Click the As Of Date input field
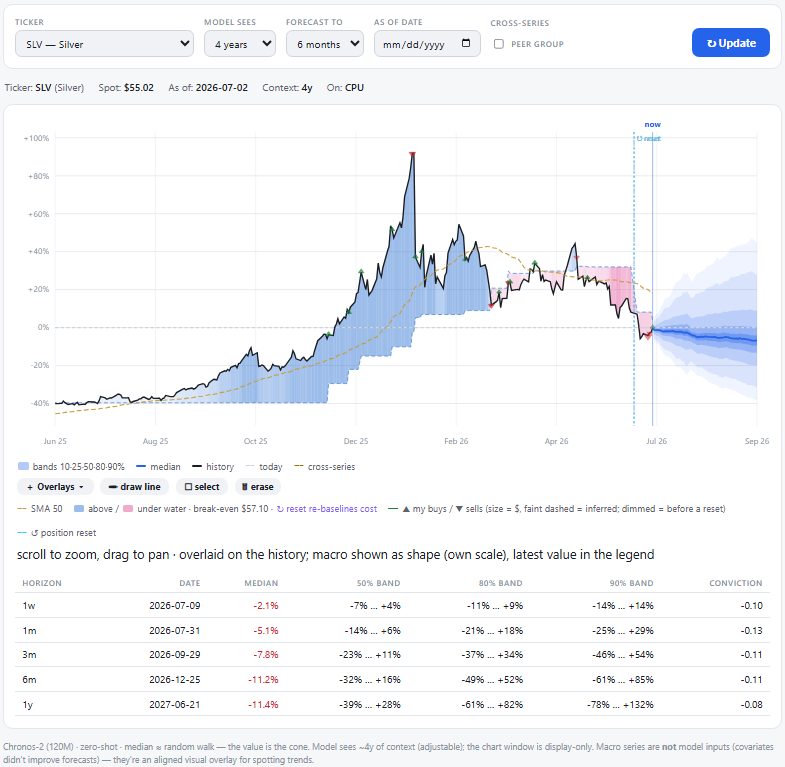The image size is (785, 767). point(427,44)
